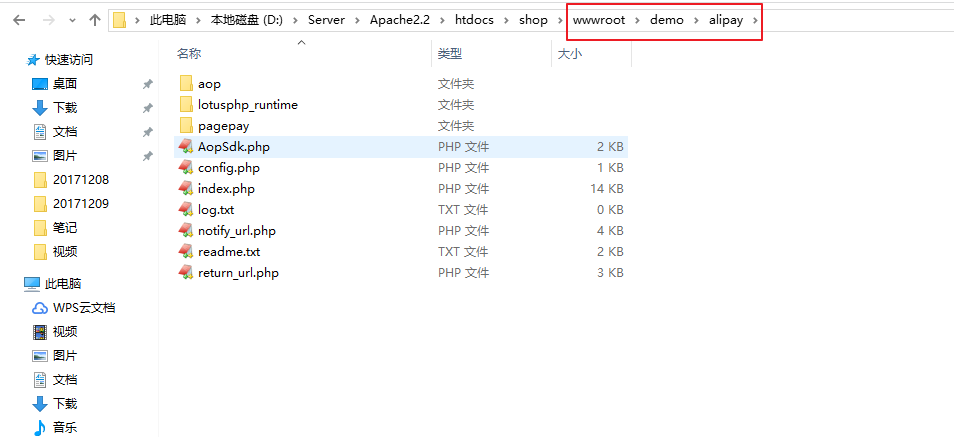This screenshot has width=954, height=437.
Task: Open WPS云文档 in sidebar
Action: point(83,308)
